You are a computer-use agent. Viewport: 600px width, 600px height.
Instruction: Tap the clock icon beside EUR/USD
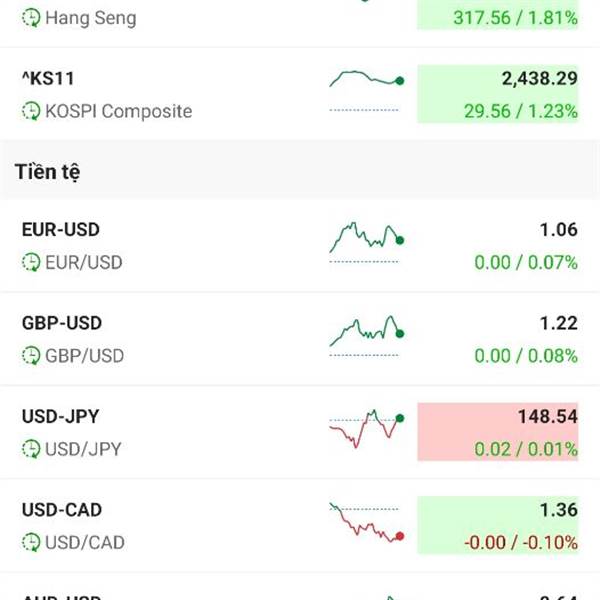click(31, 262)
